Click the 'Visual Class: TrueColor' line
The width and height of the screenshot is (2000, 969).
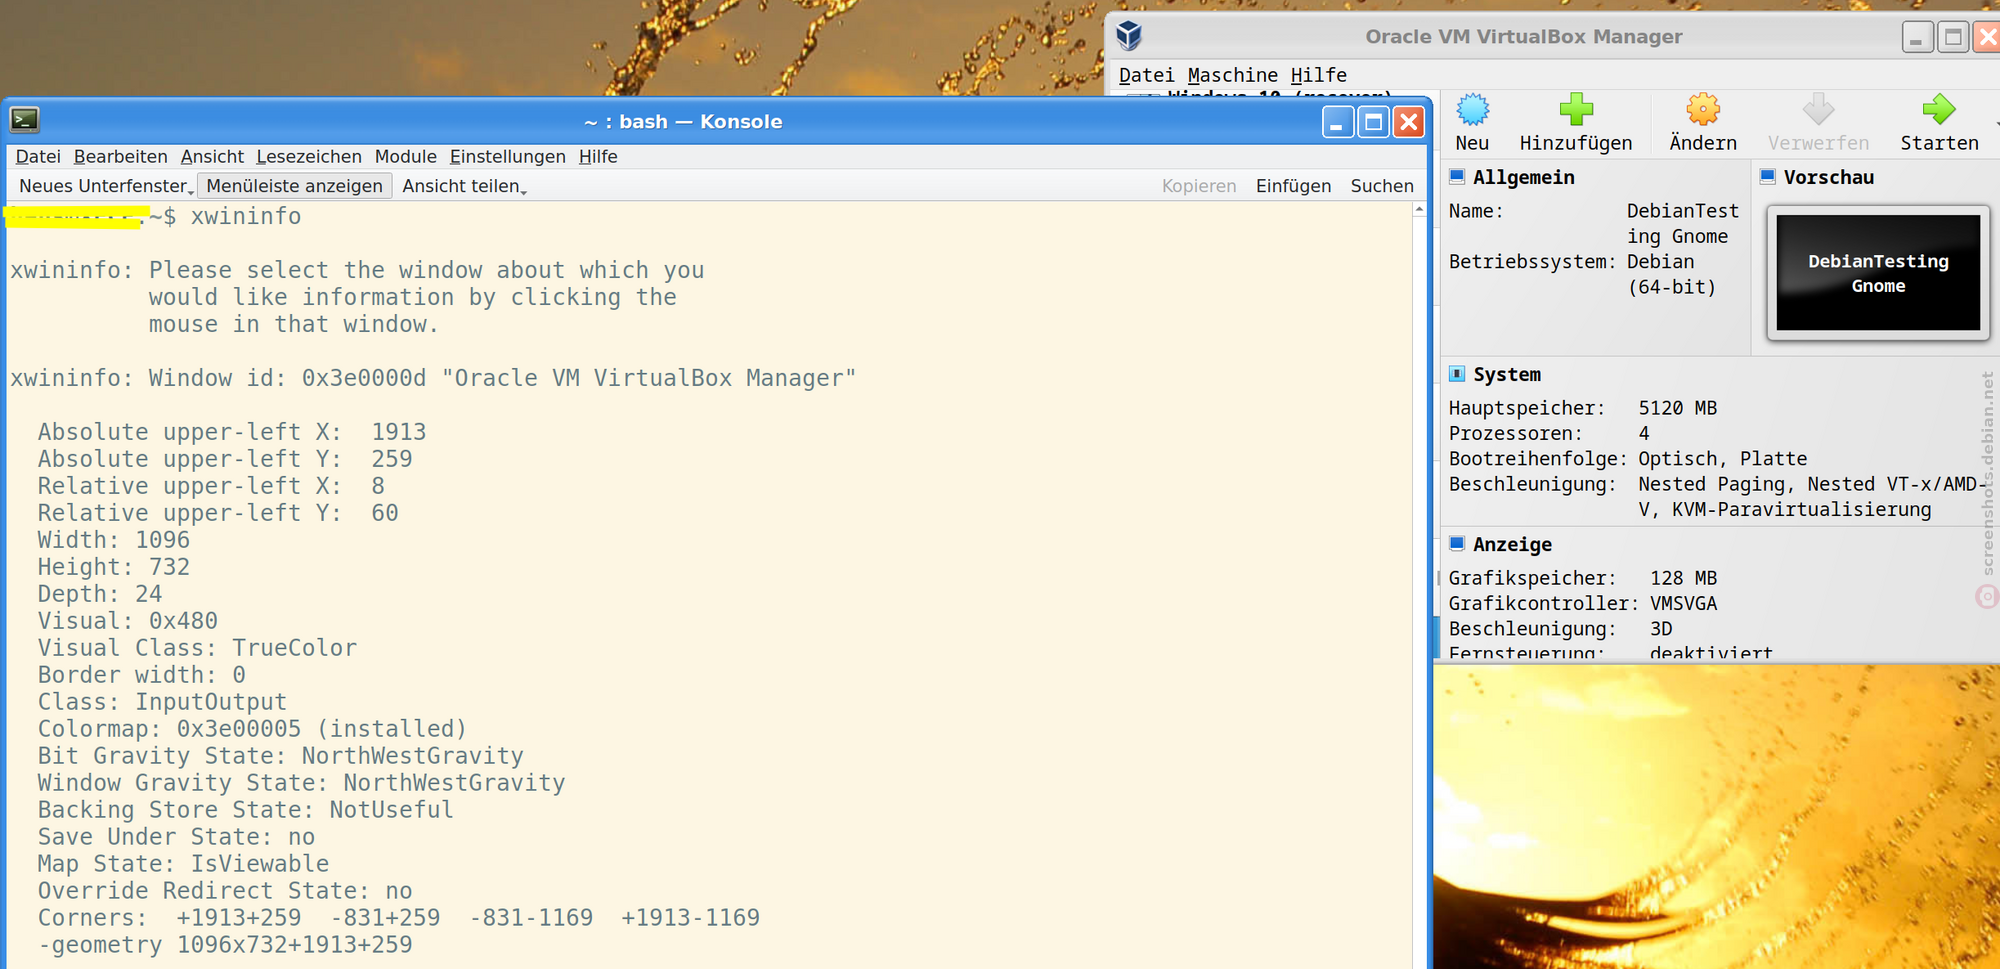tap(197, 648)
